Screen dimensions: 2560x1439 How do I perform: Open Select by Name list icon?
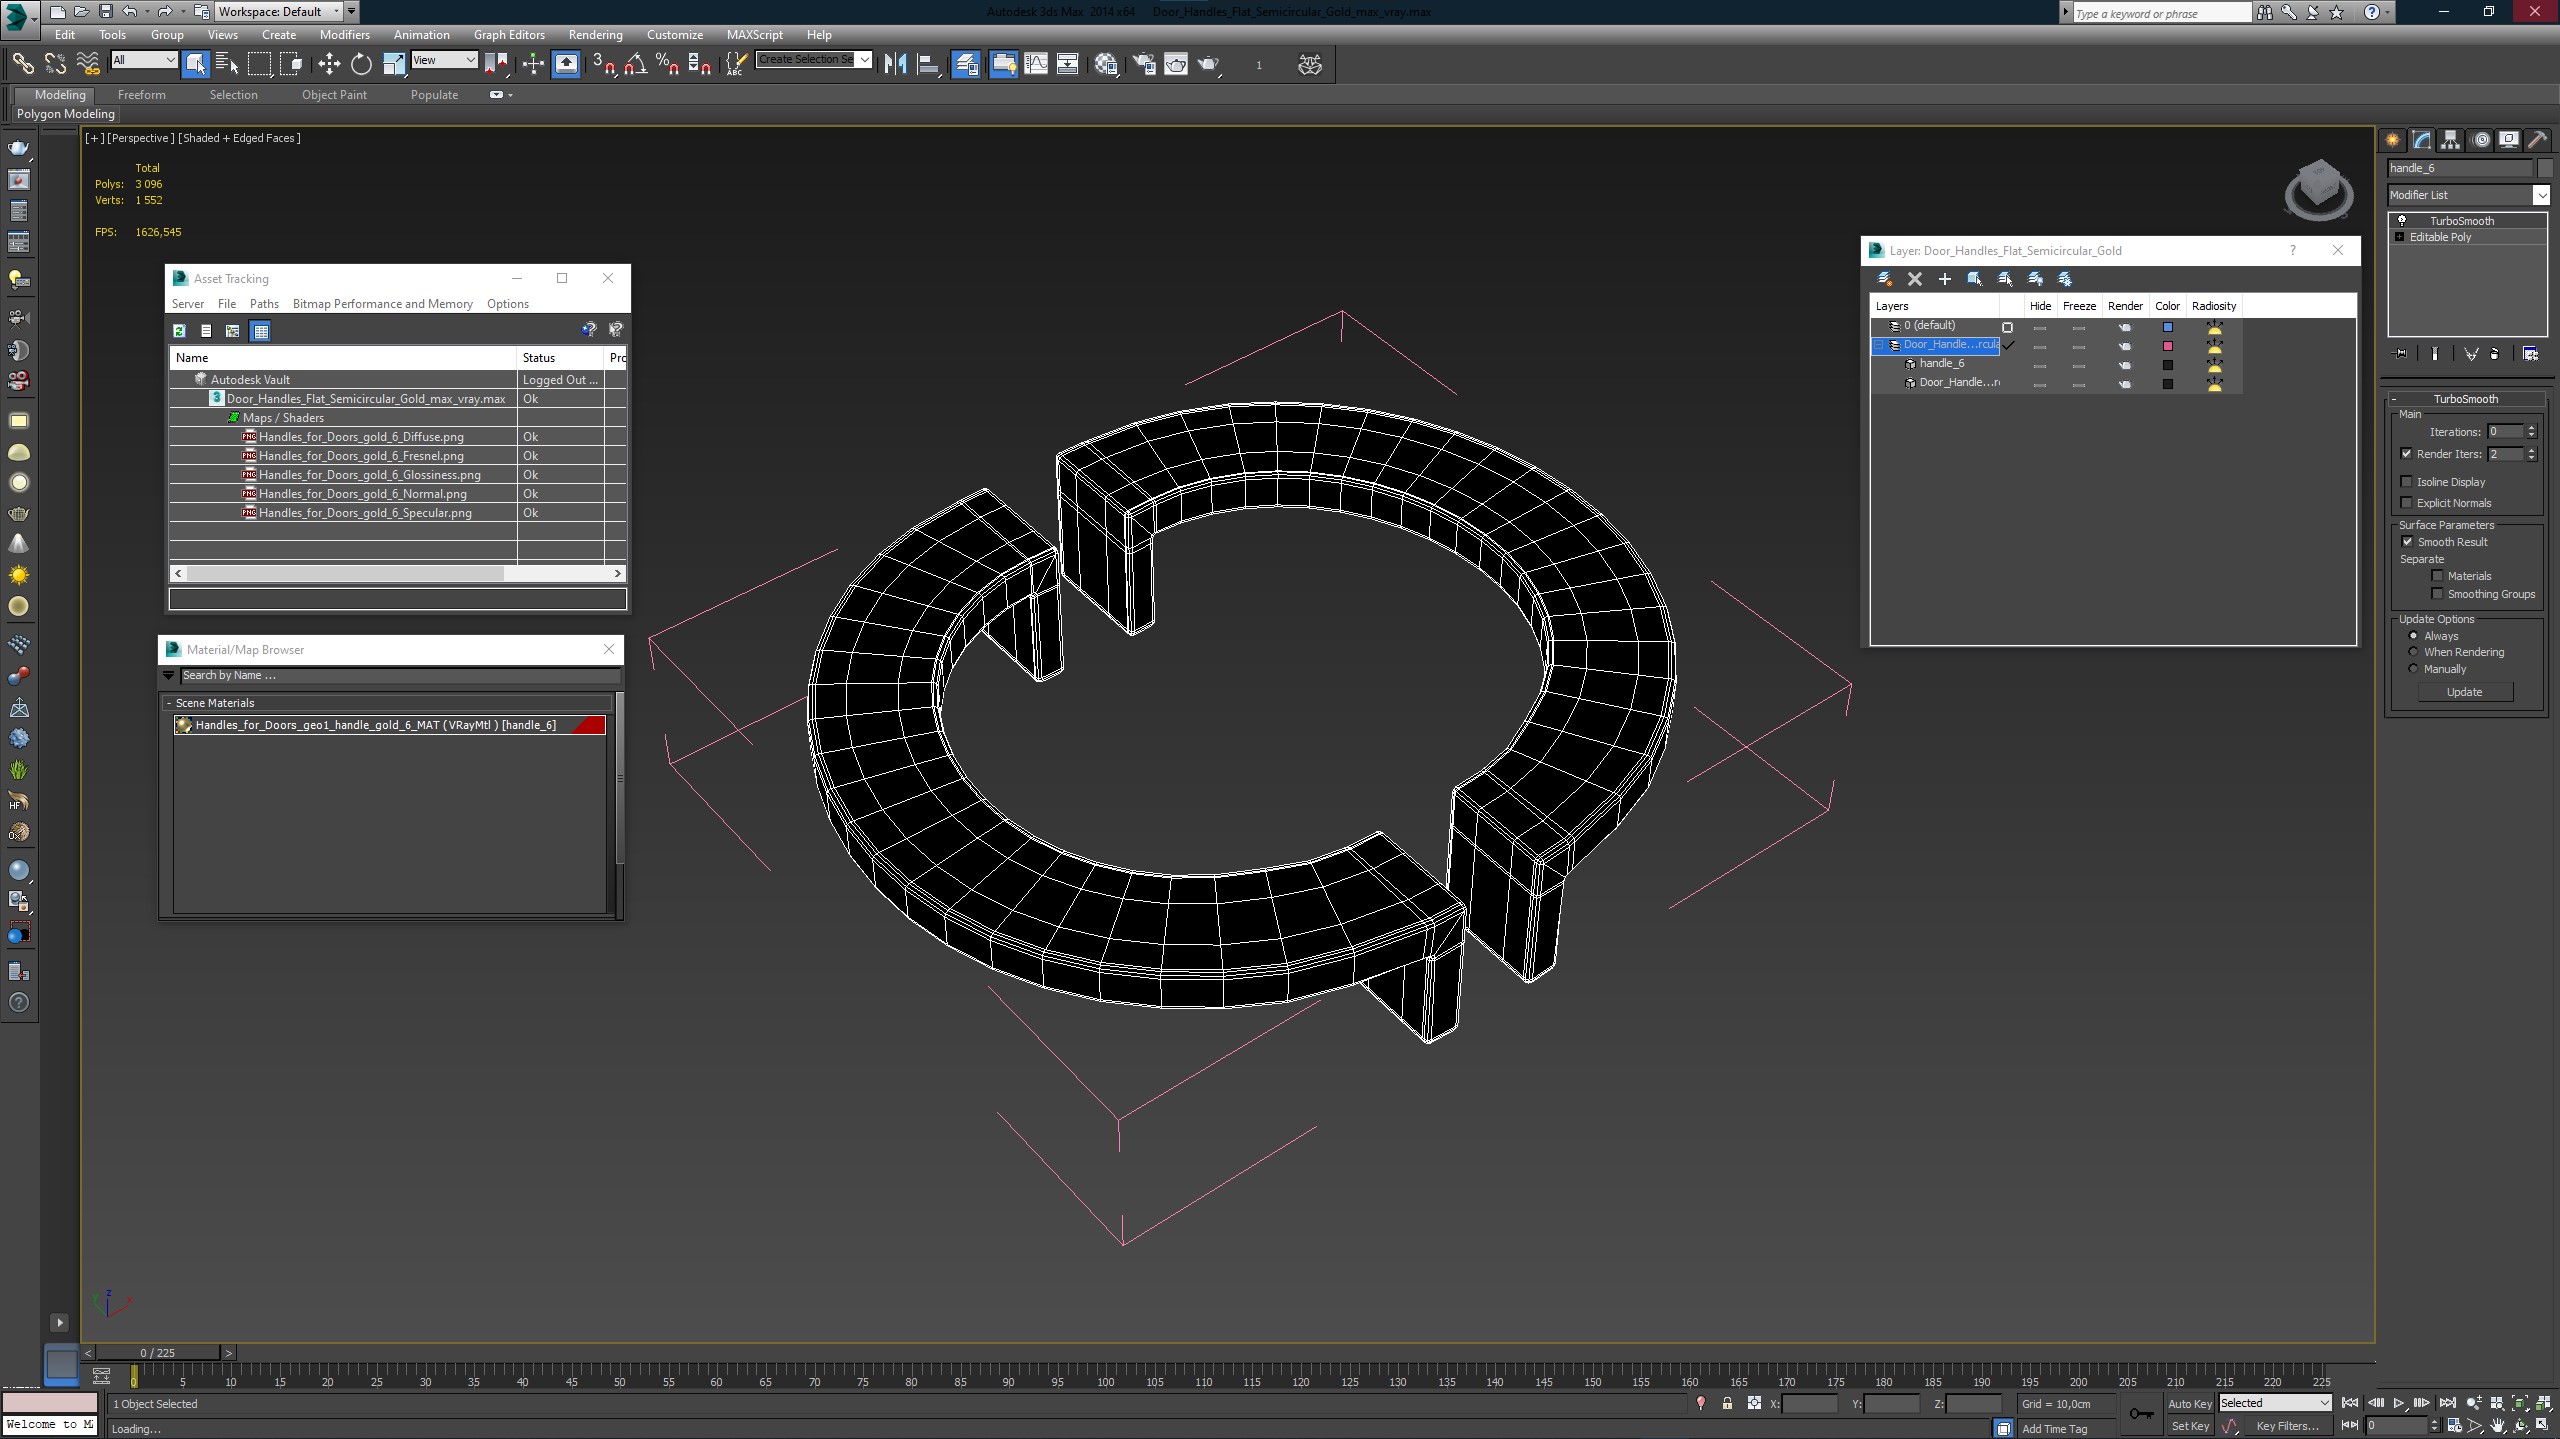tap(227, 64)
